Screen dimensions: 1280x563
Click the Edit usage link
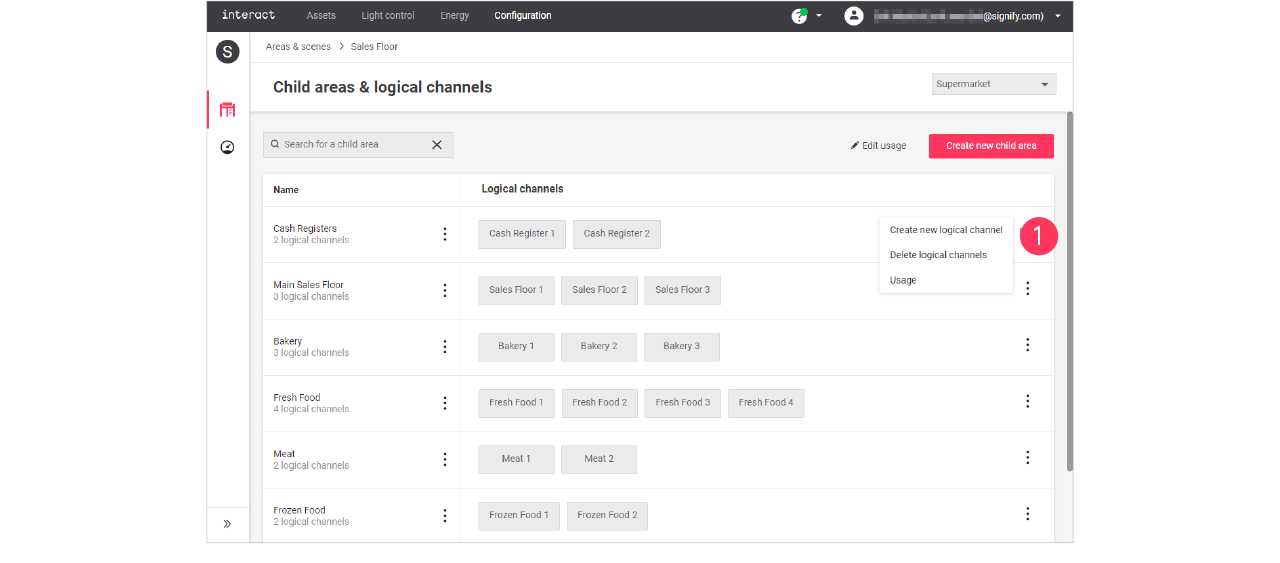tap(878, 146)
